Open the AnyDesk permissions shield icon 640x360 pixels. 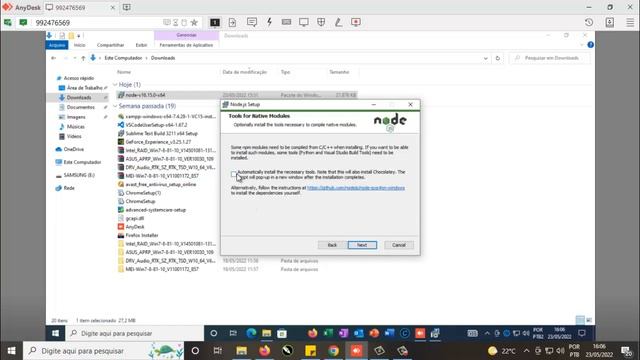321,22
